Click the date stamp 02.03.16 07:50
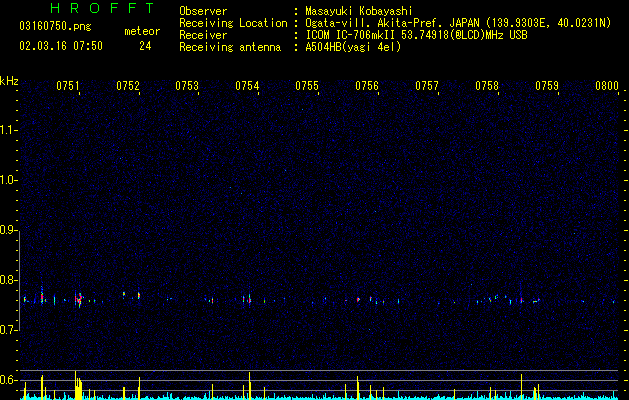629x400 pixels. pyautogui.click(x=61, y=46)
